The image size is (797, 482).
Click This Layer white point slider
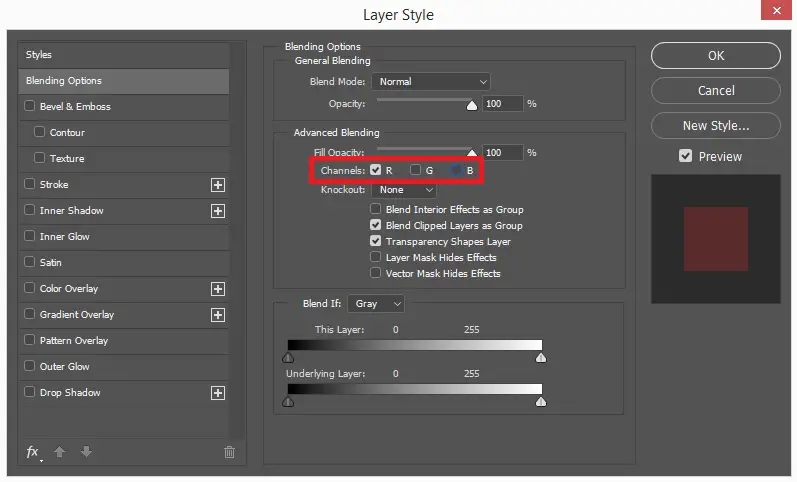tap(541, 358)
